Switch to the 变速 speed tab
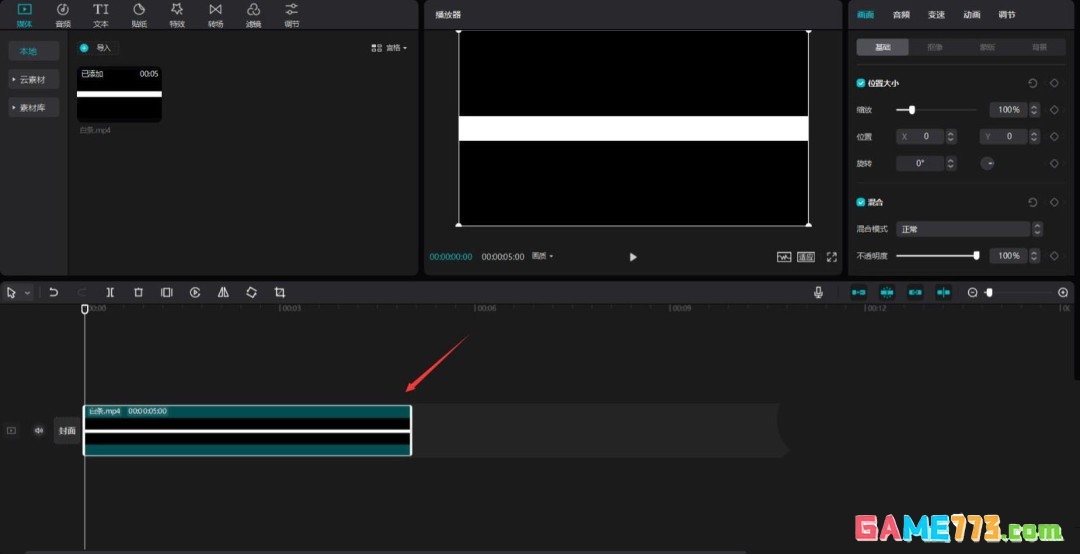The height and width of the screenshot is (554, 1080). point(935,15)
